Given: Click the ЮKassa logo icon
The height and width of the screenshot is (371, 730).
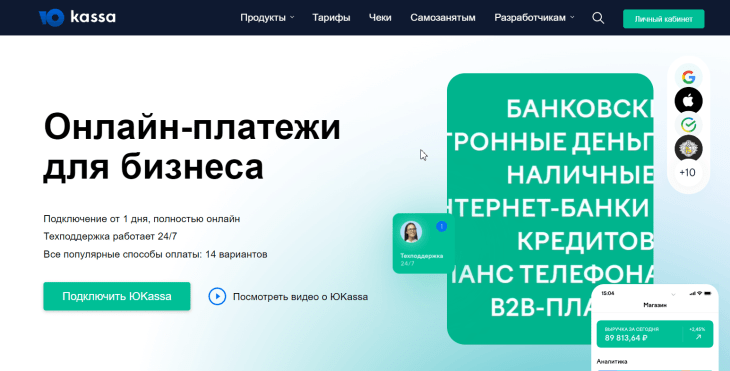Looking at the screenshot, I should 51,18.
